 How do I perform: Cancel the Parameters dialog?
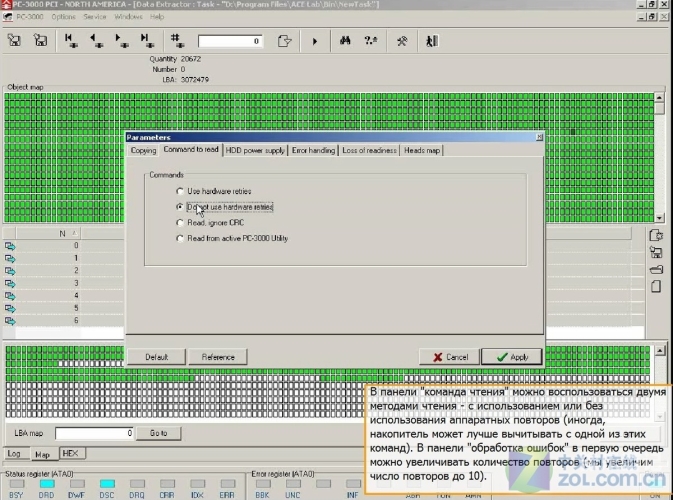click(x=449, y=357)
